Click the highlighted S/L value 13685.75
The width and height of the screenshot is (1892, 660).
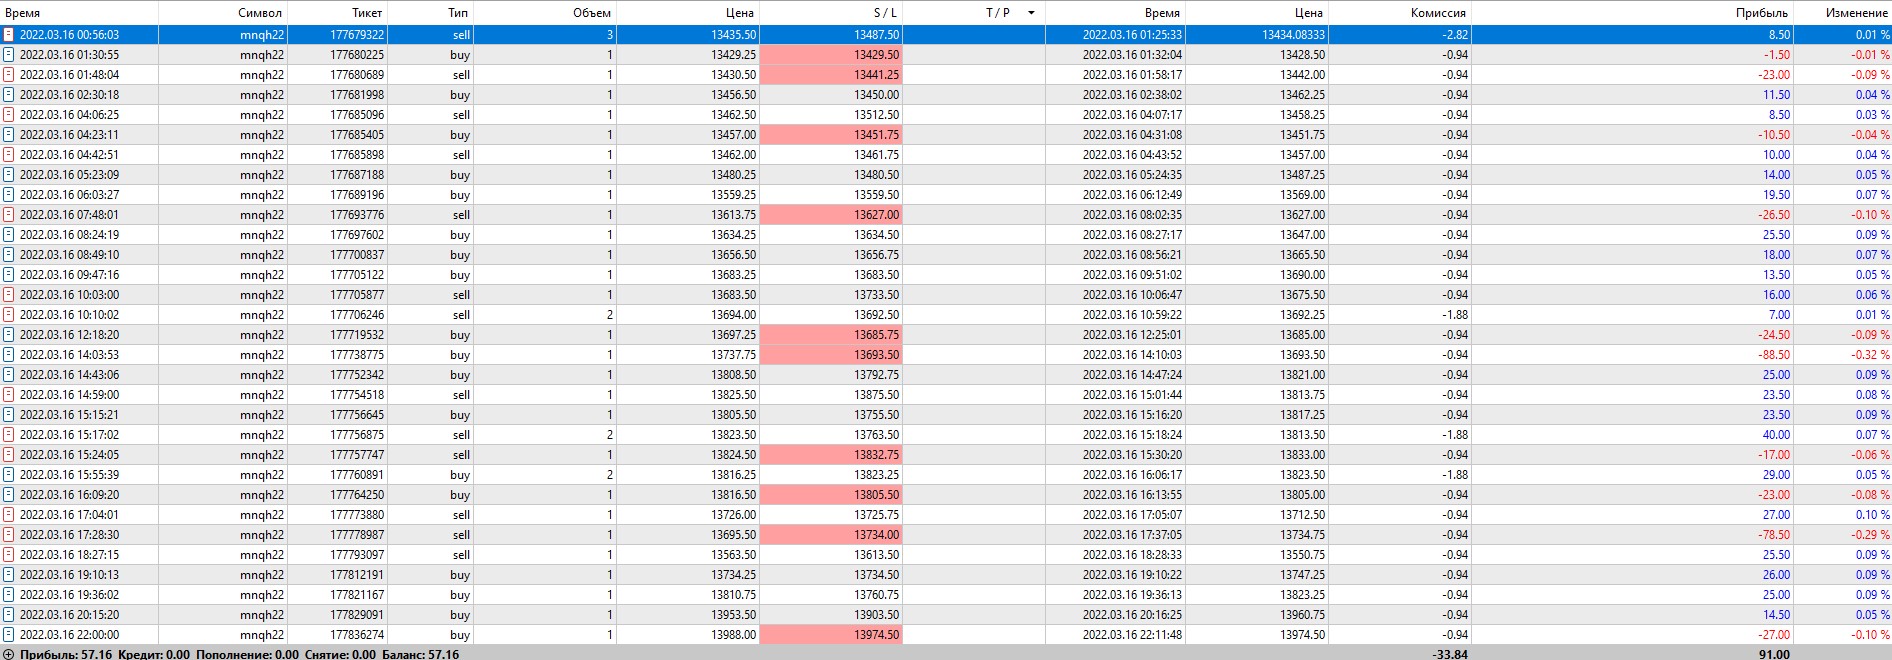pos(876,335)
